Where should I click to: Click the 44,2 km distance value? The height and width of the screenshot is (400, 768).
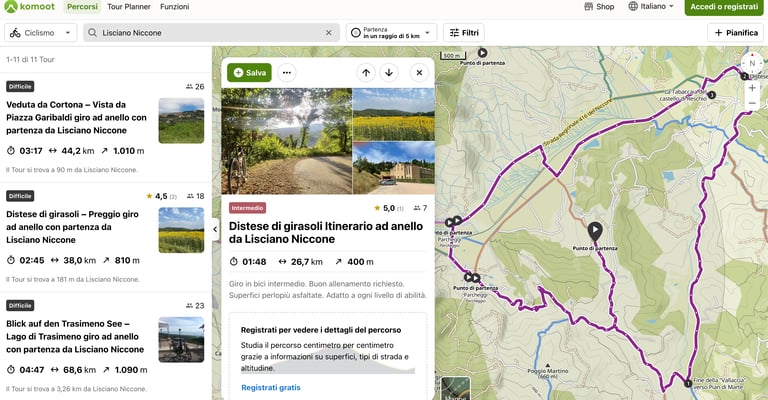click(x=78, y=151)
